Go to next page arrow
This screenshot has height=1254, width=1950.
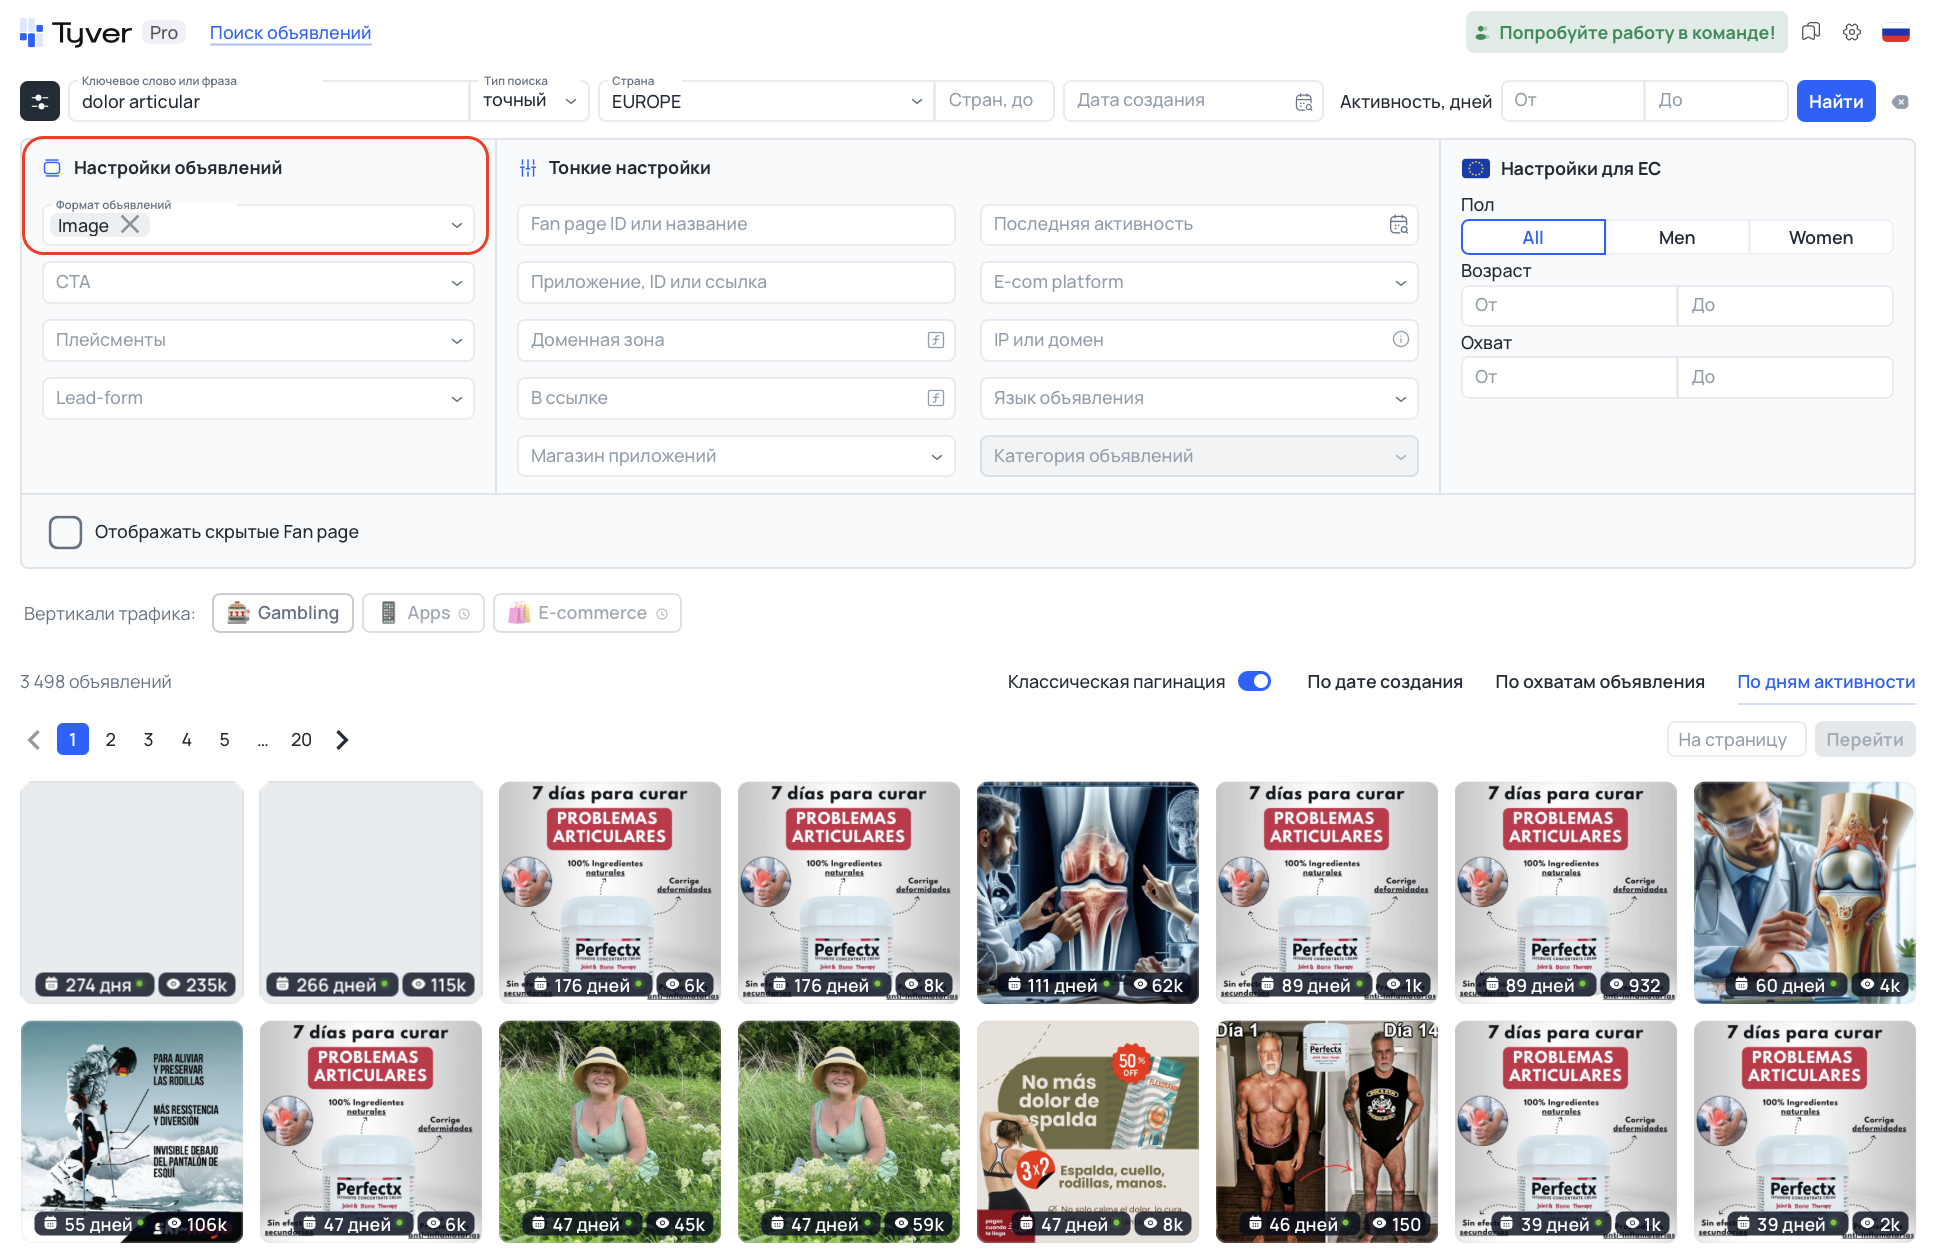tap(342, 740)
